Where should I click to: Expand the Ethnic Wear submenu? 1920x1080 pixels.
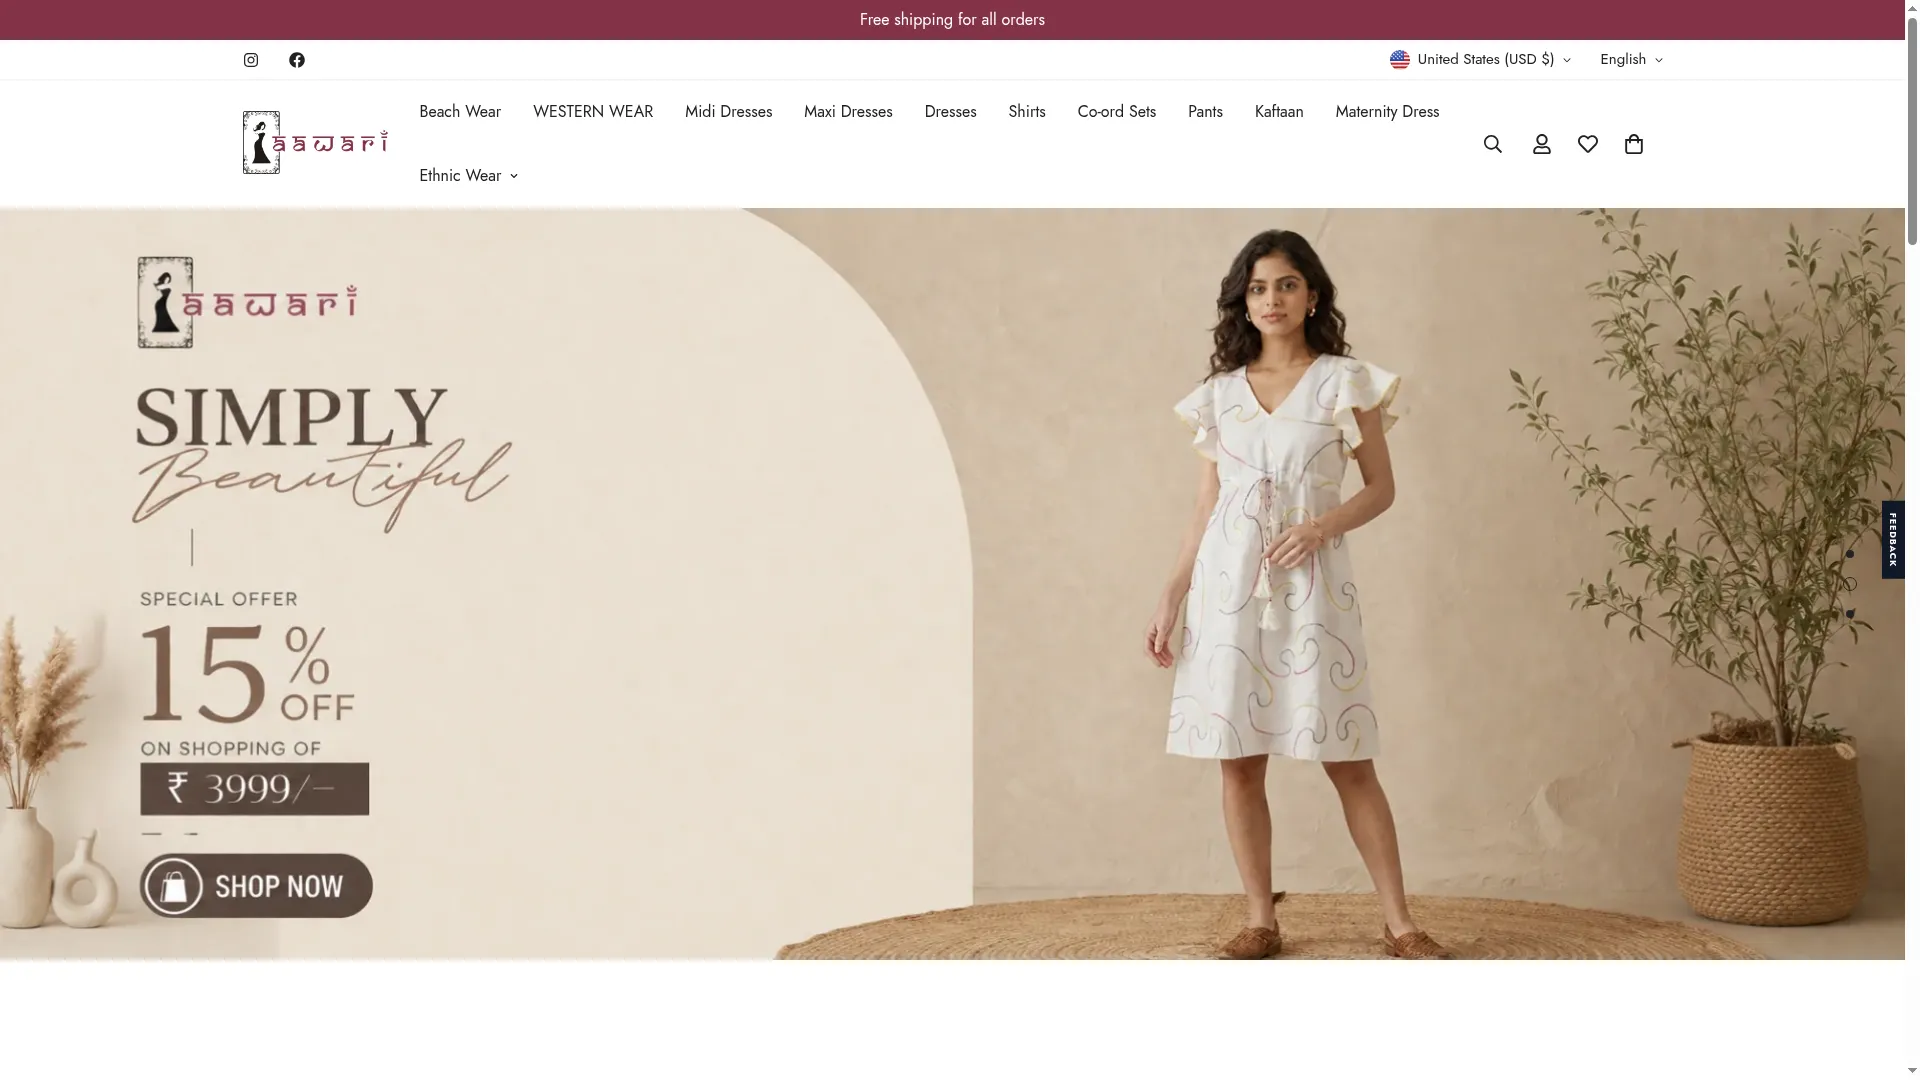pyautogui.click(x=468, y=176)
